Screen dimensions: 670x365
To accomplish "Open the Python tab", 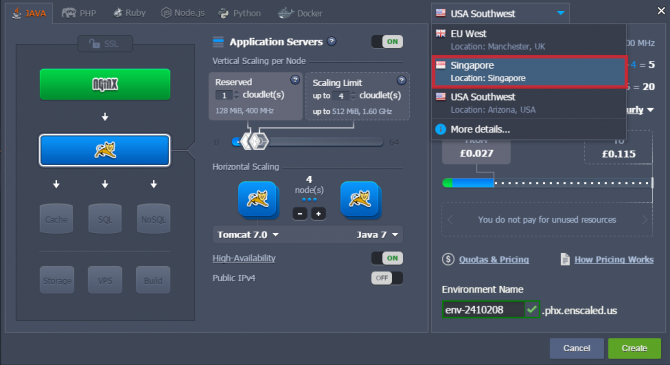I will 240,13.
